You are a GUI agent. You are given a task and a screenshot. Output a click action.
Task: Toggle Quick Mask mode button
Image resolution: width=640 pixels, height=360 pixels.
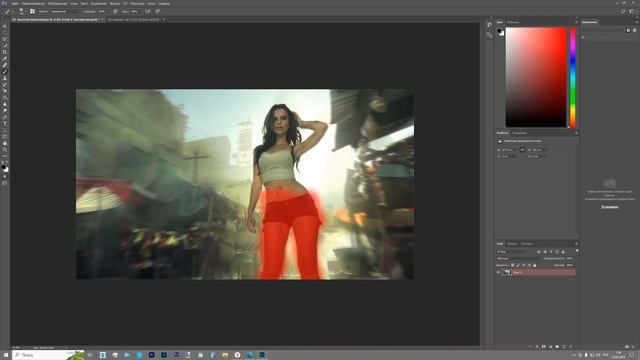pos(5,176)
